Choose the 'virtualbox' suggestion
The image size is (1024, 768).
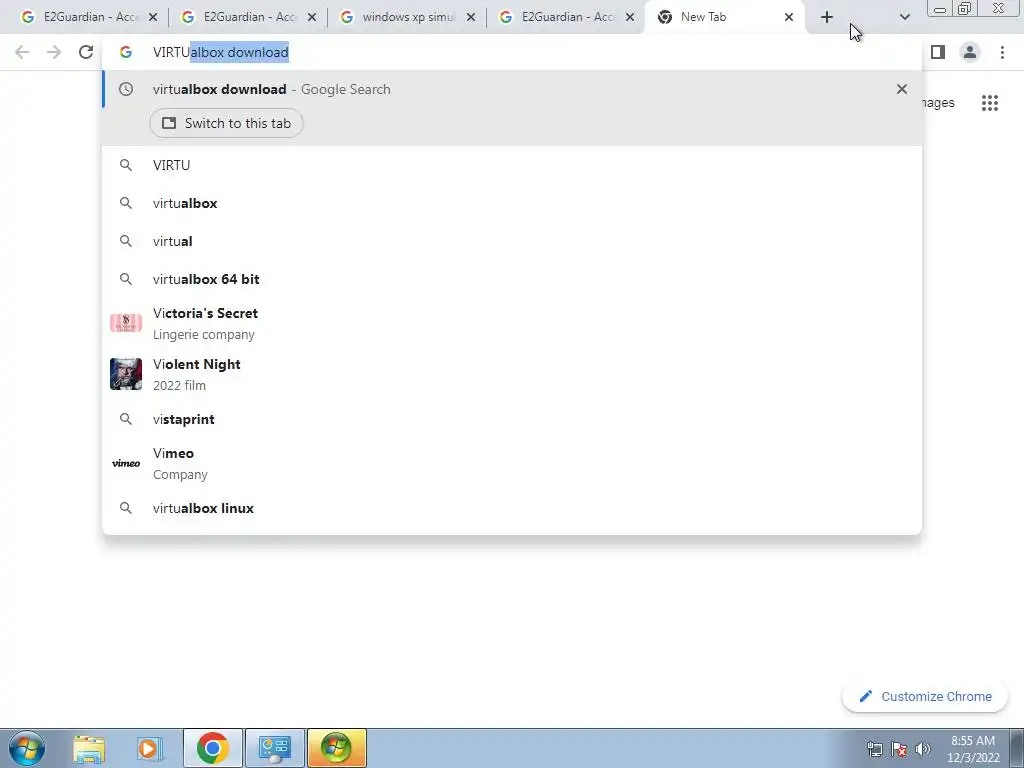click(x=512, y=203)
